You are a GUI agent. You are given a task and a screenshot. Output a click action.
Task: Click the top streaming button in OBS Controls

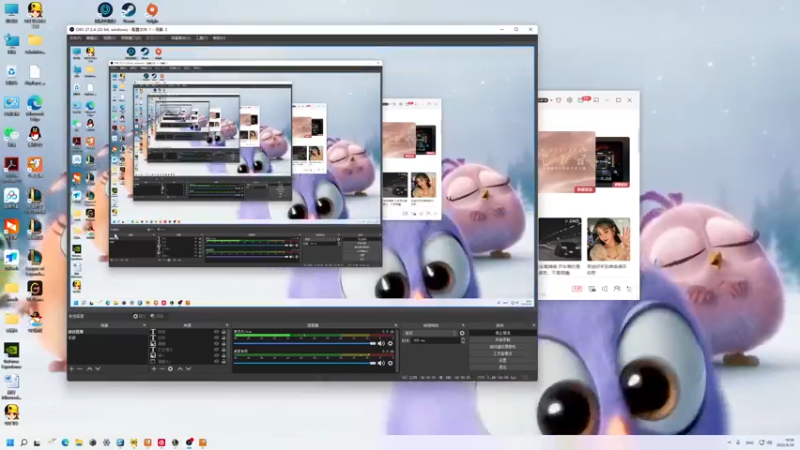(x=503, y=333)
